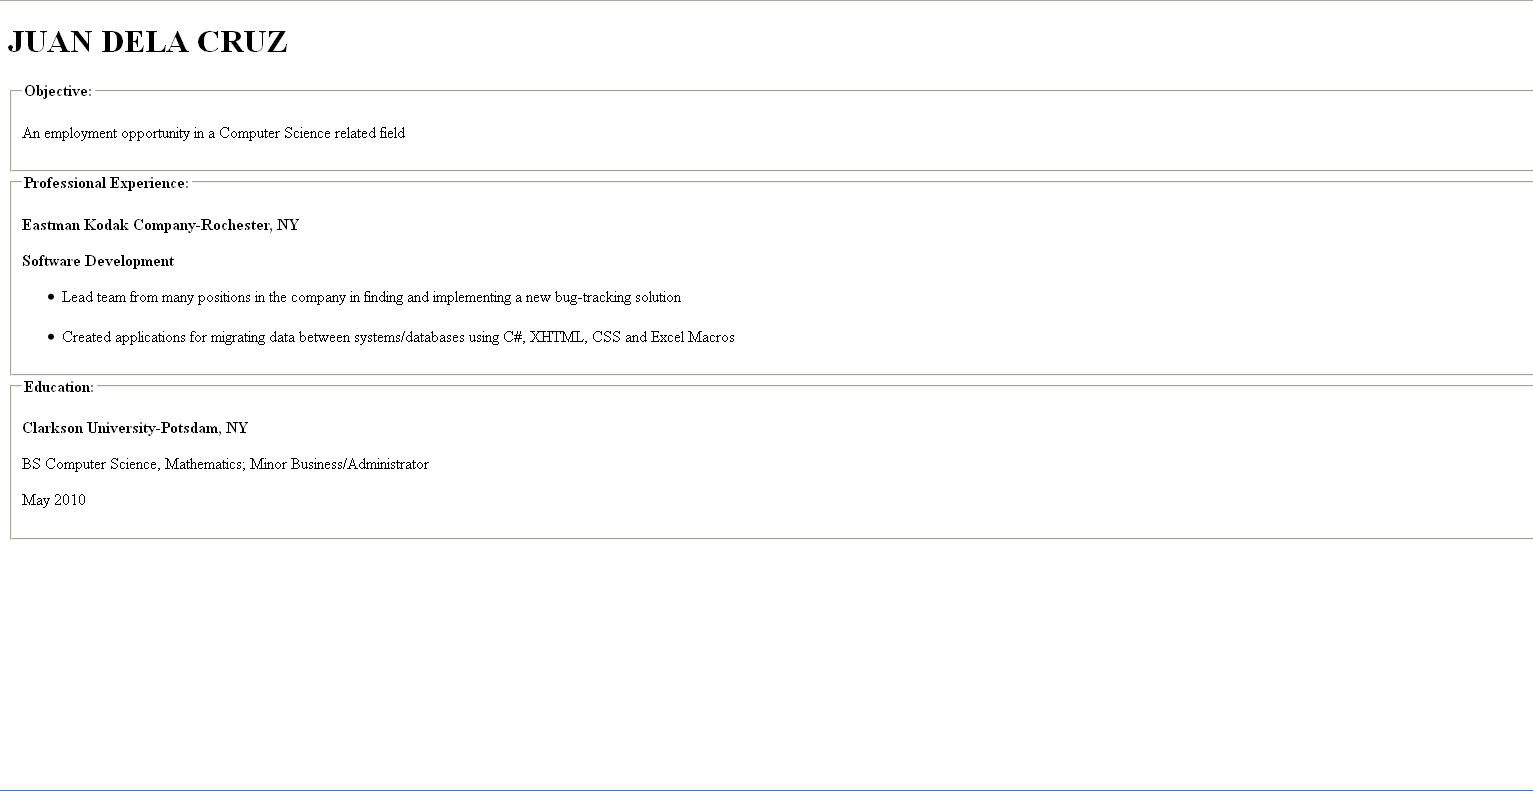This screenshot has width=1533, height=791.
Task: Click the BS Computer Science degree line
Action: tap(225, 464)
